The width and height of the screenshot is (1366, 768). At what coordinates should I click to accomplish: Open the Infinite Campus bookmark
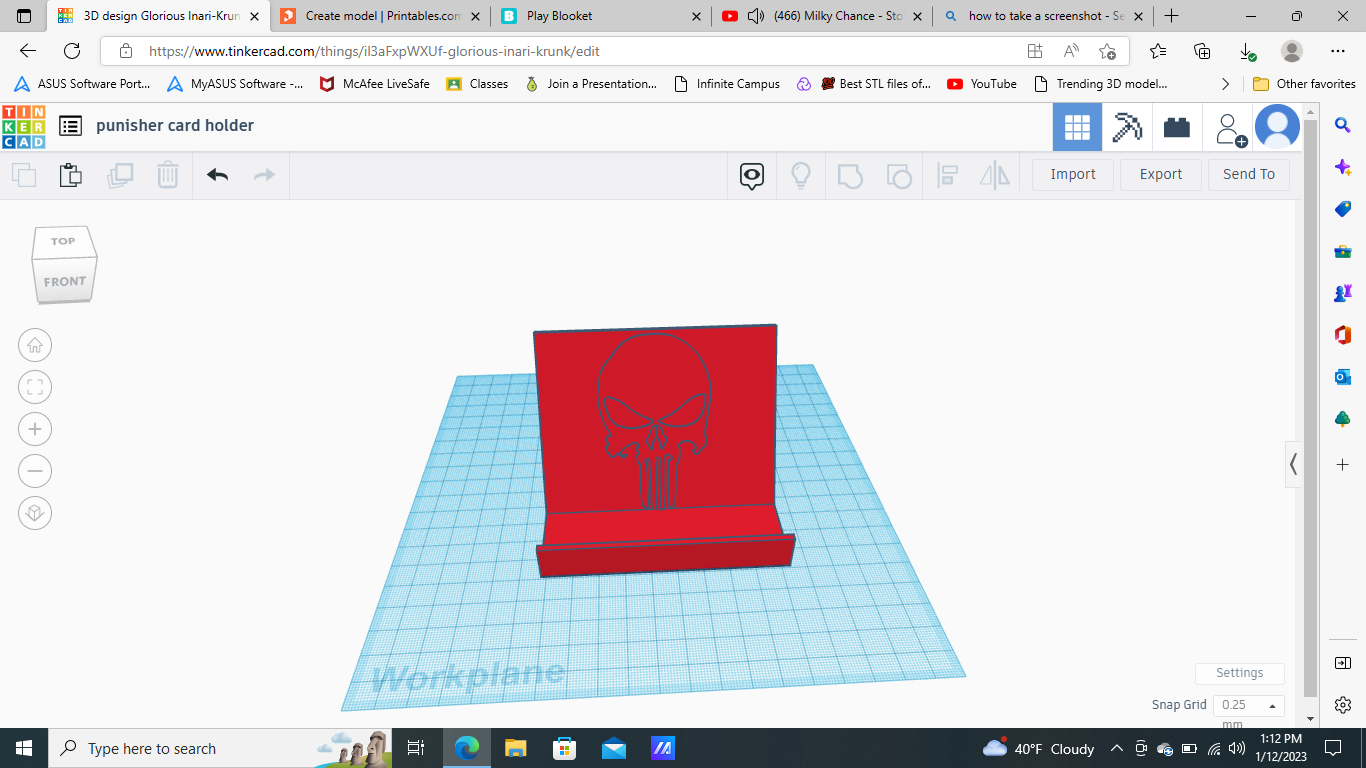[x=727, y=84]
